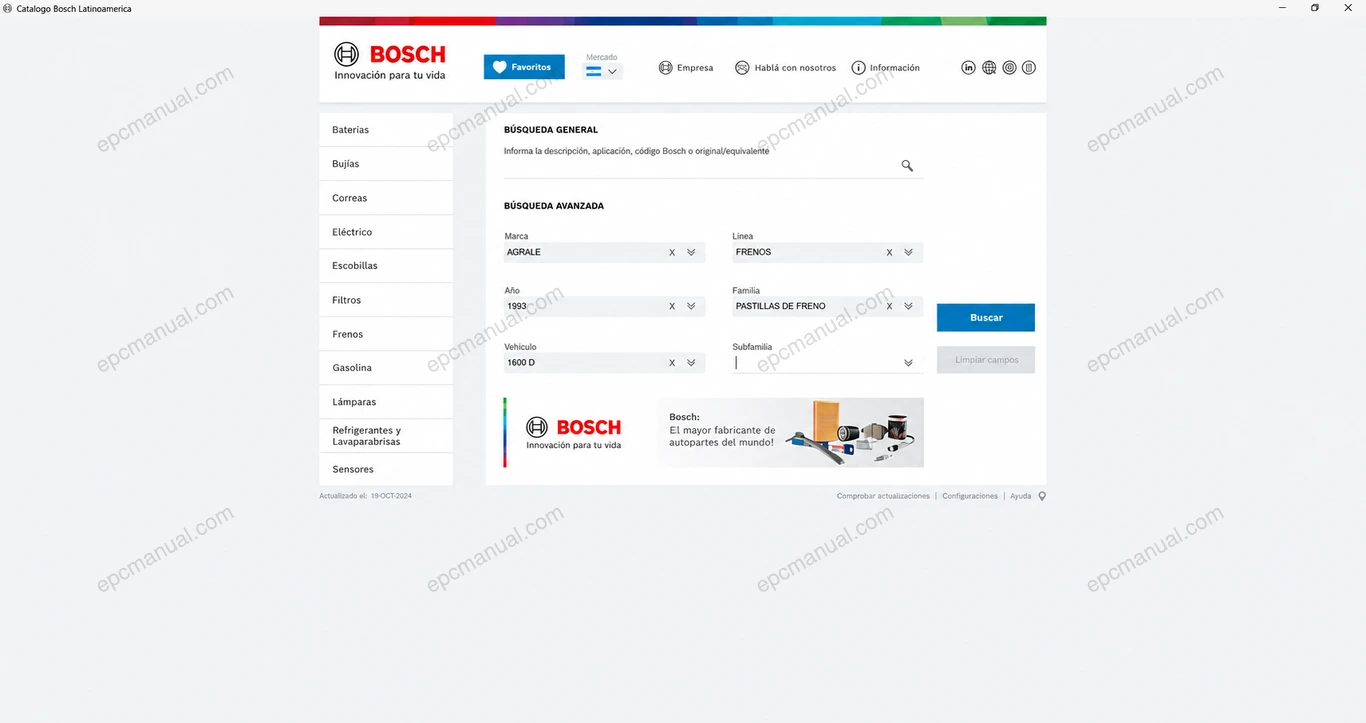Open the Mercado flag dropdown
Viewport: 1366px width, 723px height.
(x=603, y=72)
